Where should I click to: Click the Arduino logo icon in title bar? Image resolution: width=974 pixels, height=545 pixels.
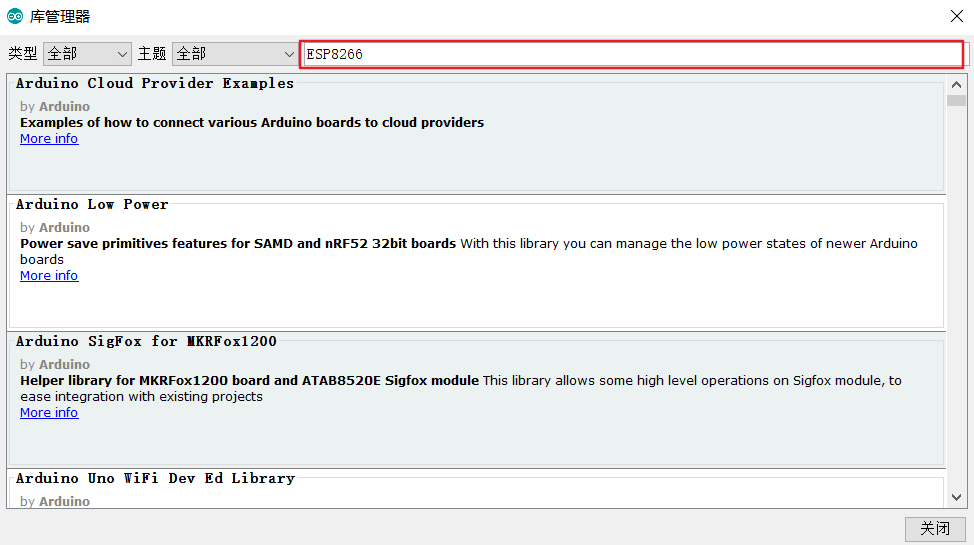pos(15,16)
